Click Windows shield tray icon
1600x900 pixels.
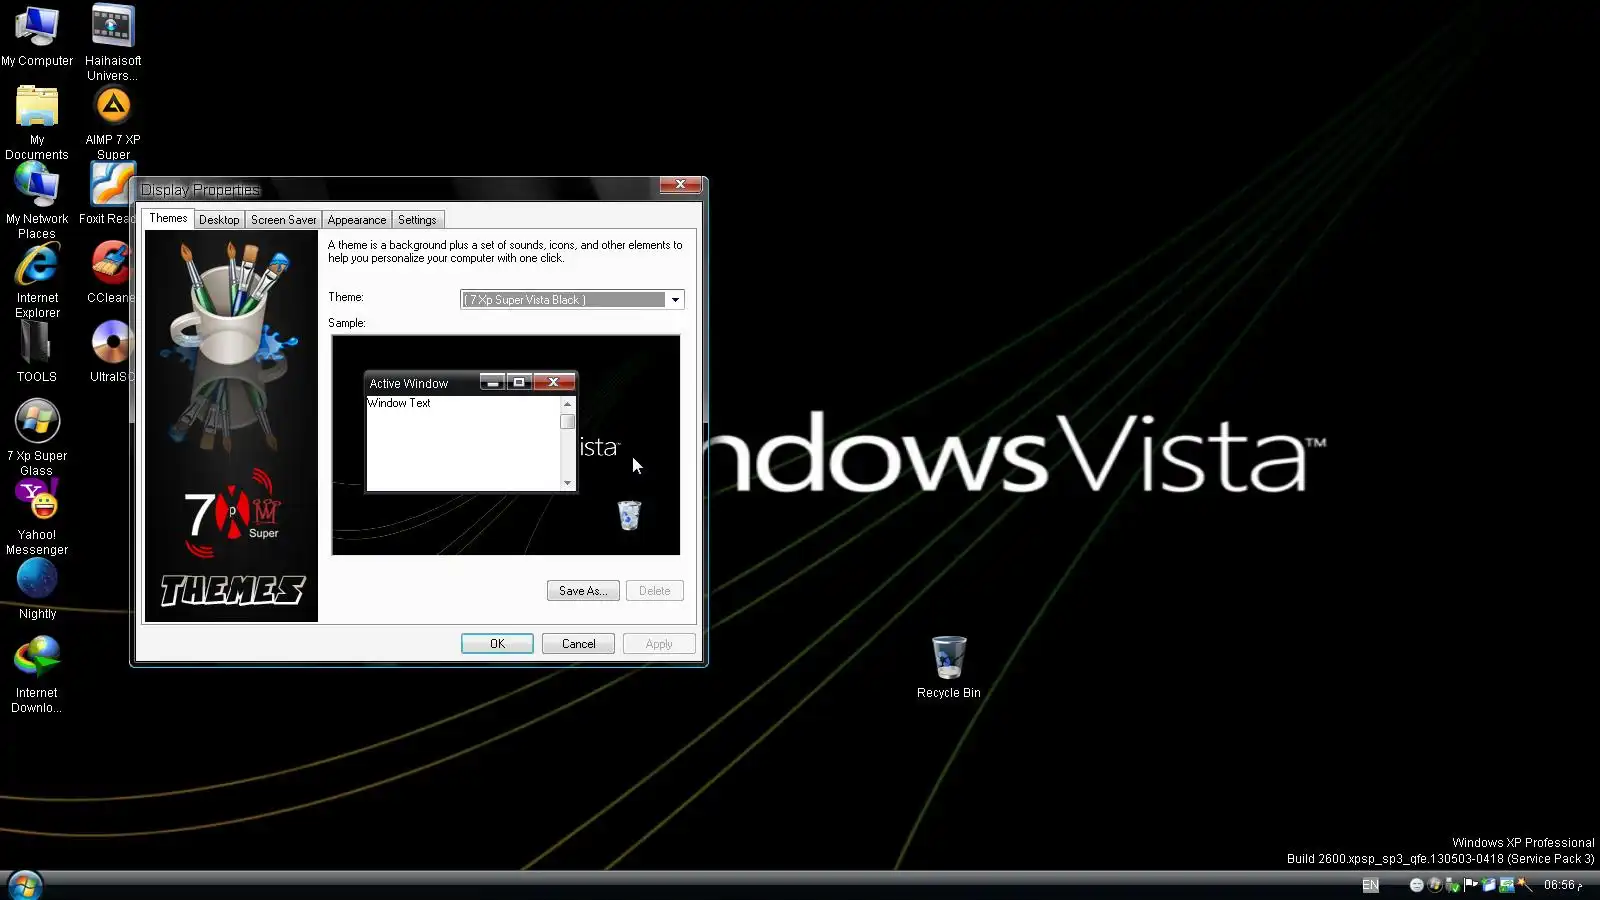click(1435, 885)
